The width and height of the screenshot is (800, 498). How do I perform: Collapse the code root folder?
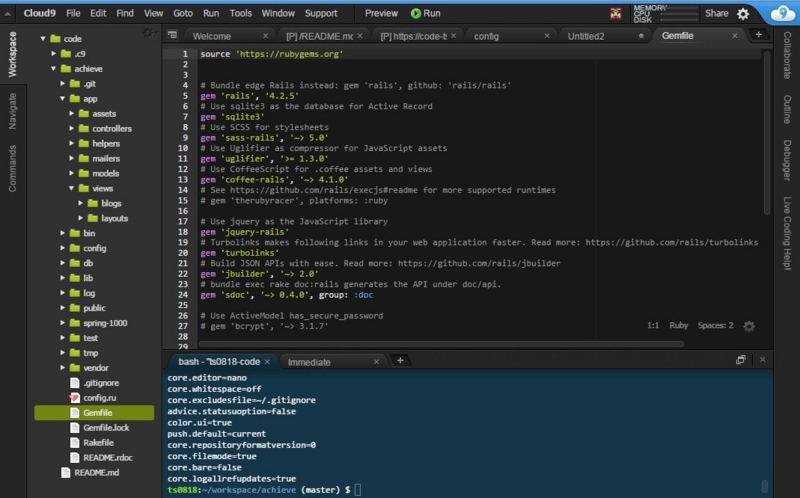pos(43,39)
